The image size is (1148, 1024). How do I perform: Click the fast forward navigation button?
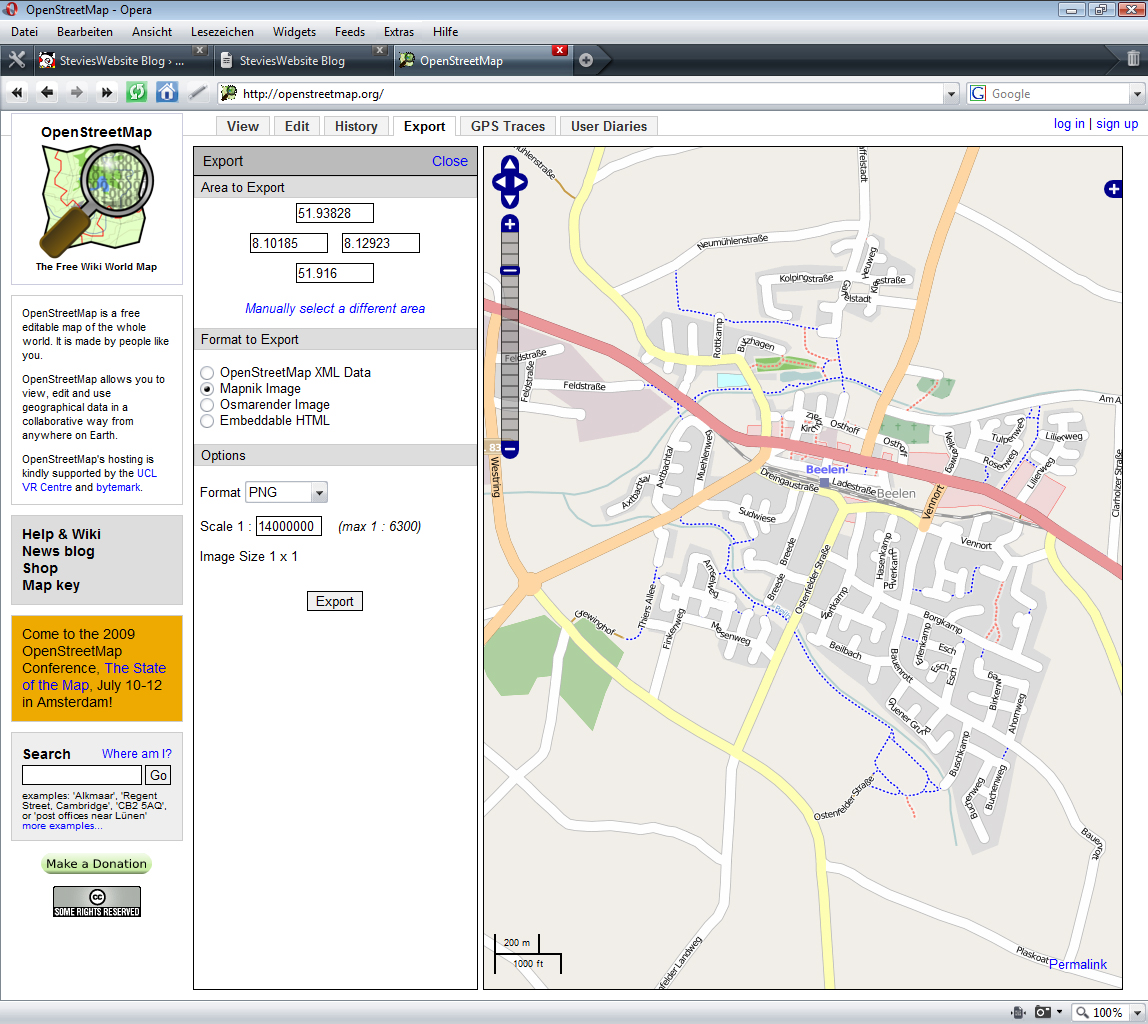106,92
